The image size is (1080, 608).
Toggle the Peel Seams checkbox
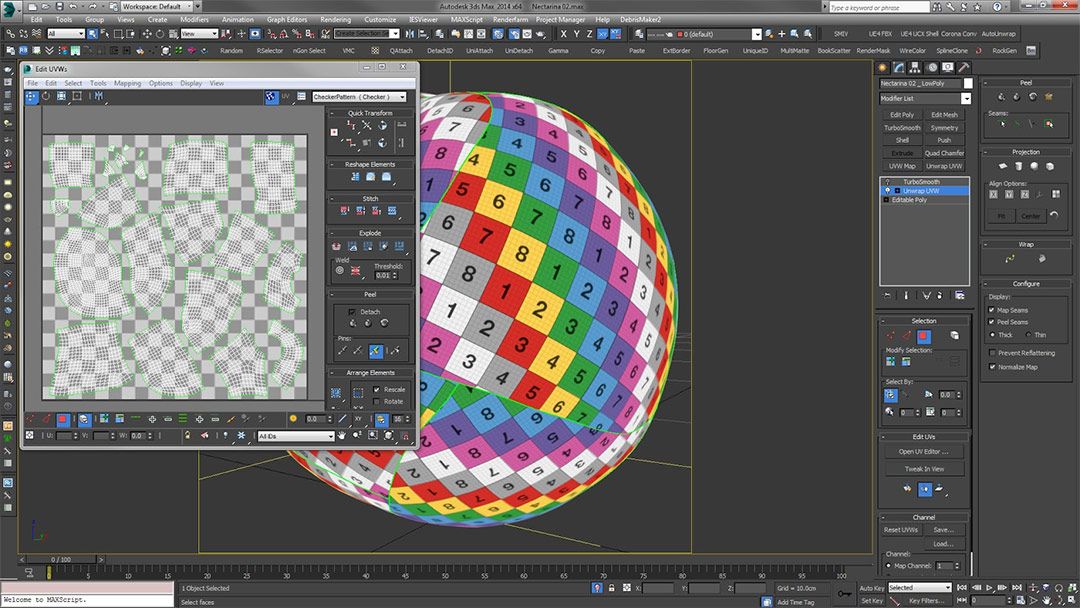click(992, 322)
